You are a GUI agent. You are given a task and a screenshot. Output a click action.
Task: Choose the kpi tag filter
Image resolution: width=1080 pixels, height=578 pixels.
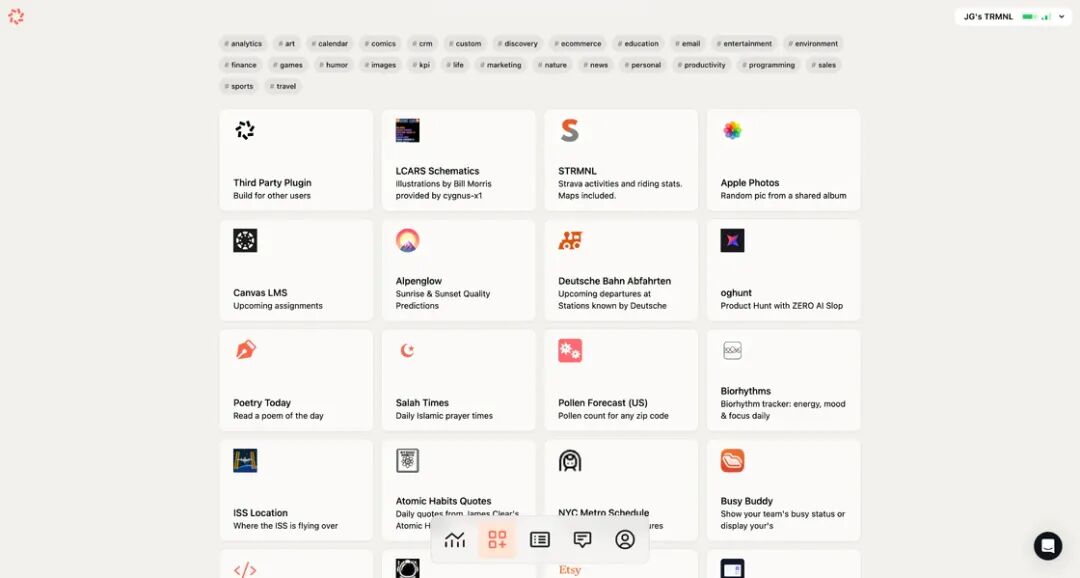pos(421,65)
